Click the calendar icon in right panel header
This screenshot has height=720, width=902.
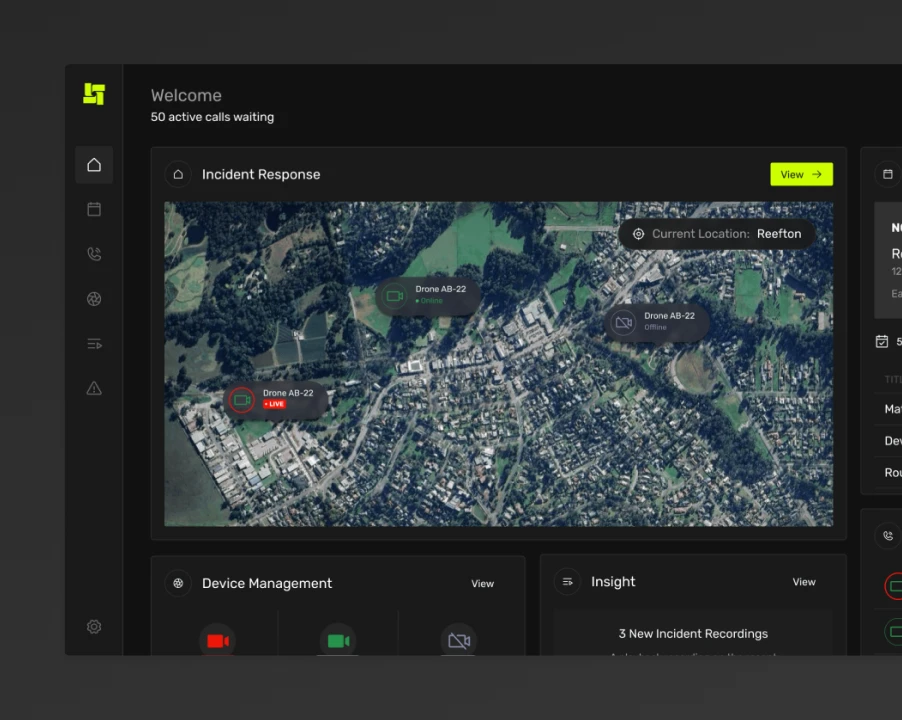pyautogui.click(x=888, y=174)
